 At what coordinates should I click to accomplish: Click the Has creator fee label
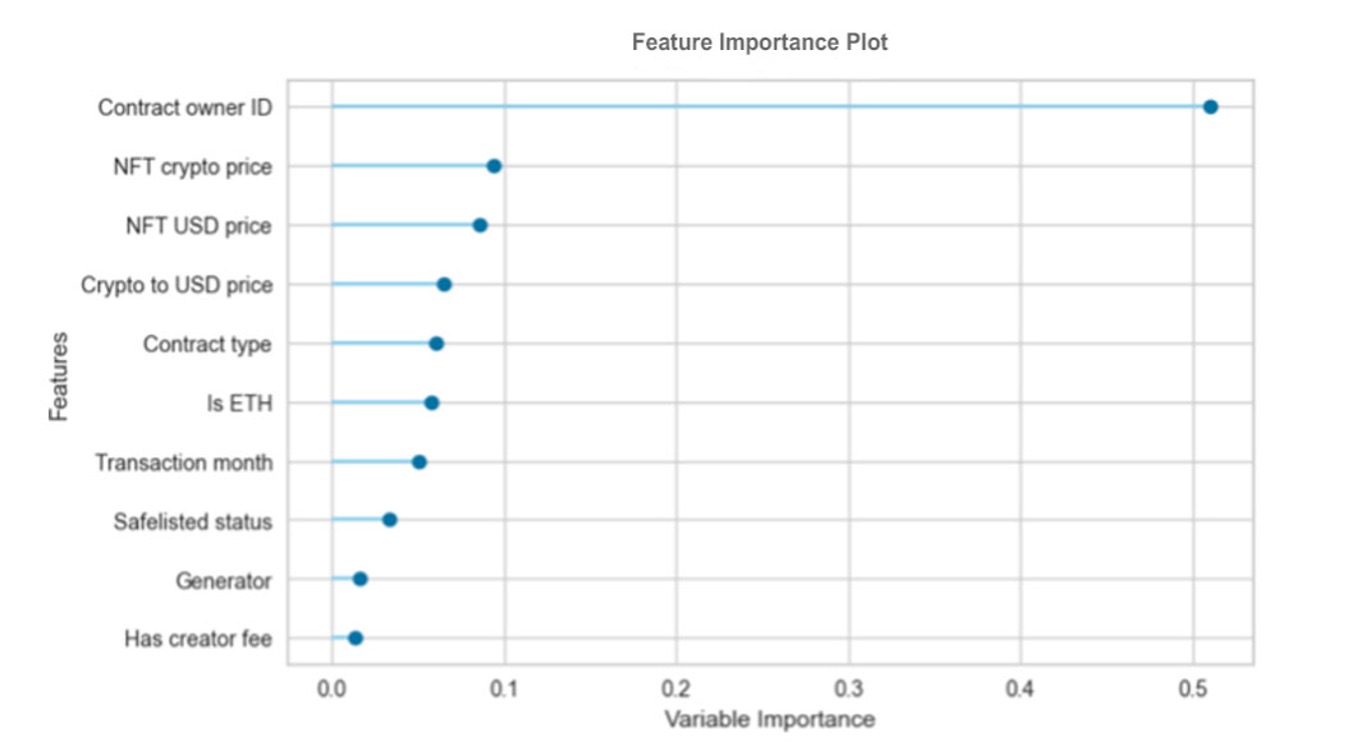click(x=198, y=638)
